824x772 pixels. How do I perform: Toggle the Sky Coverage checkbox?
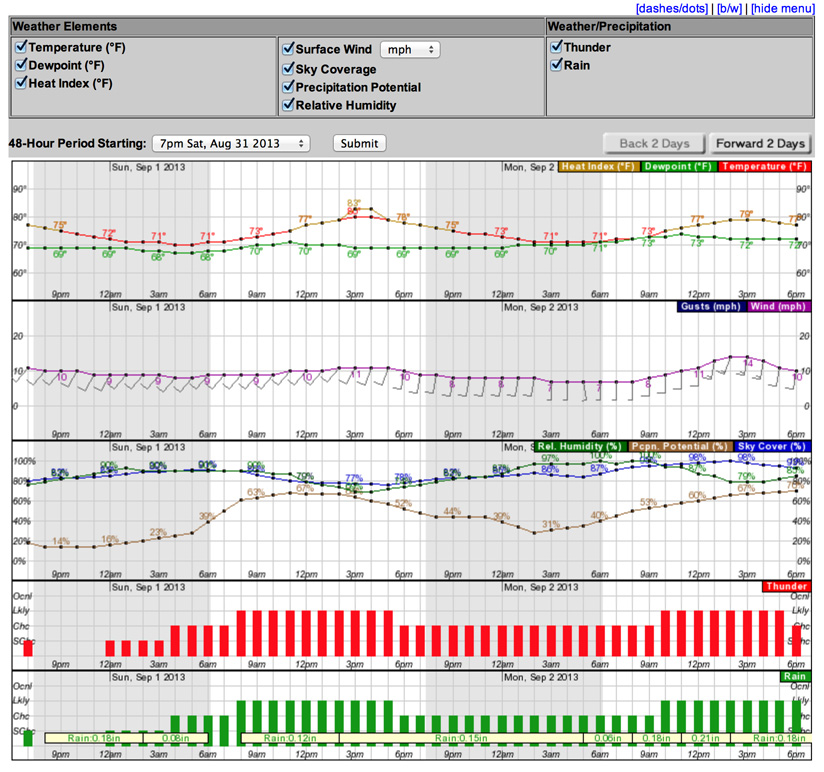[x=288, y=69]
